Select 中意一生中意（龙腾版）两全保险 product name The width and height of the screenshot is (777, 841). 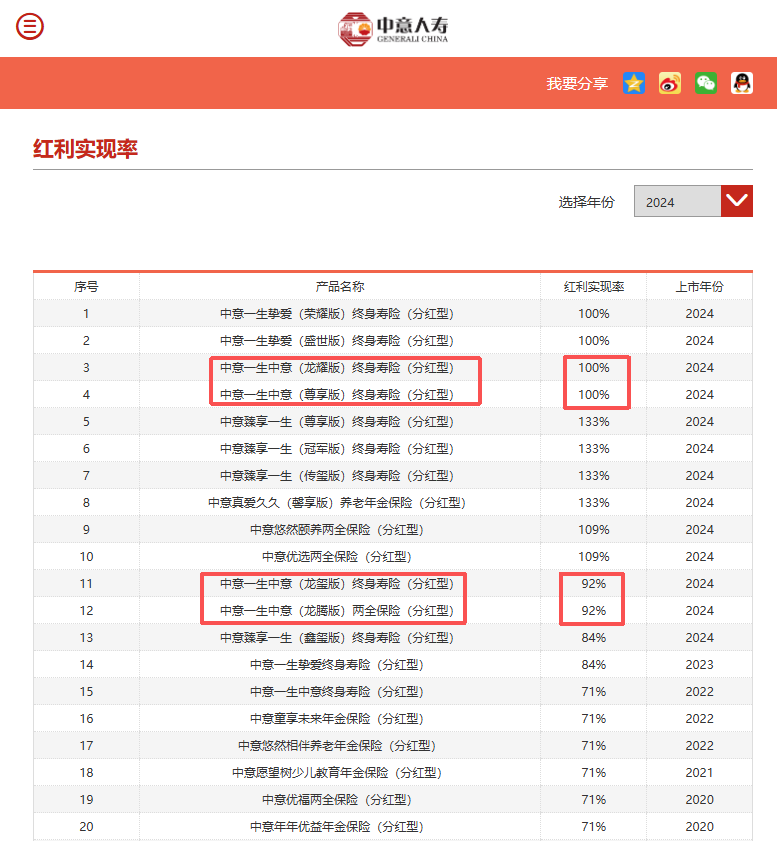click(337, 610)
